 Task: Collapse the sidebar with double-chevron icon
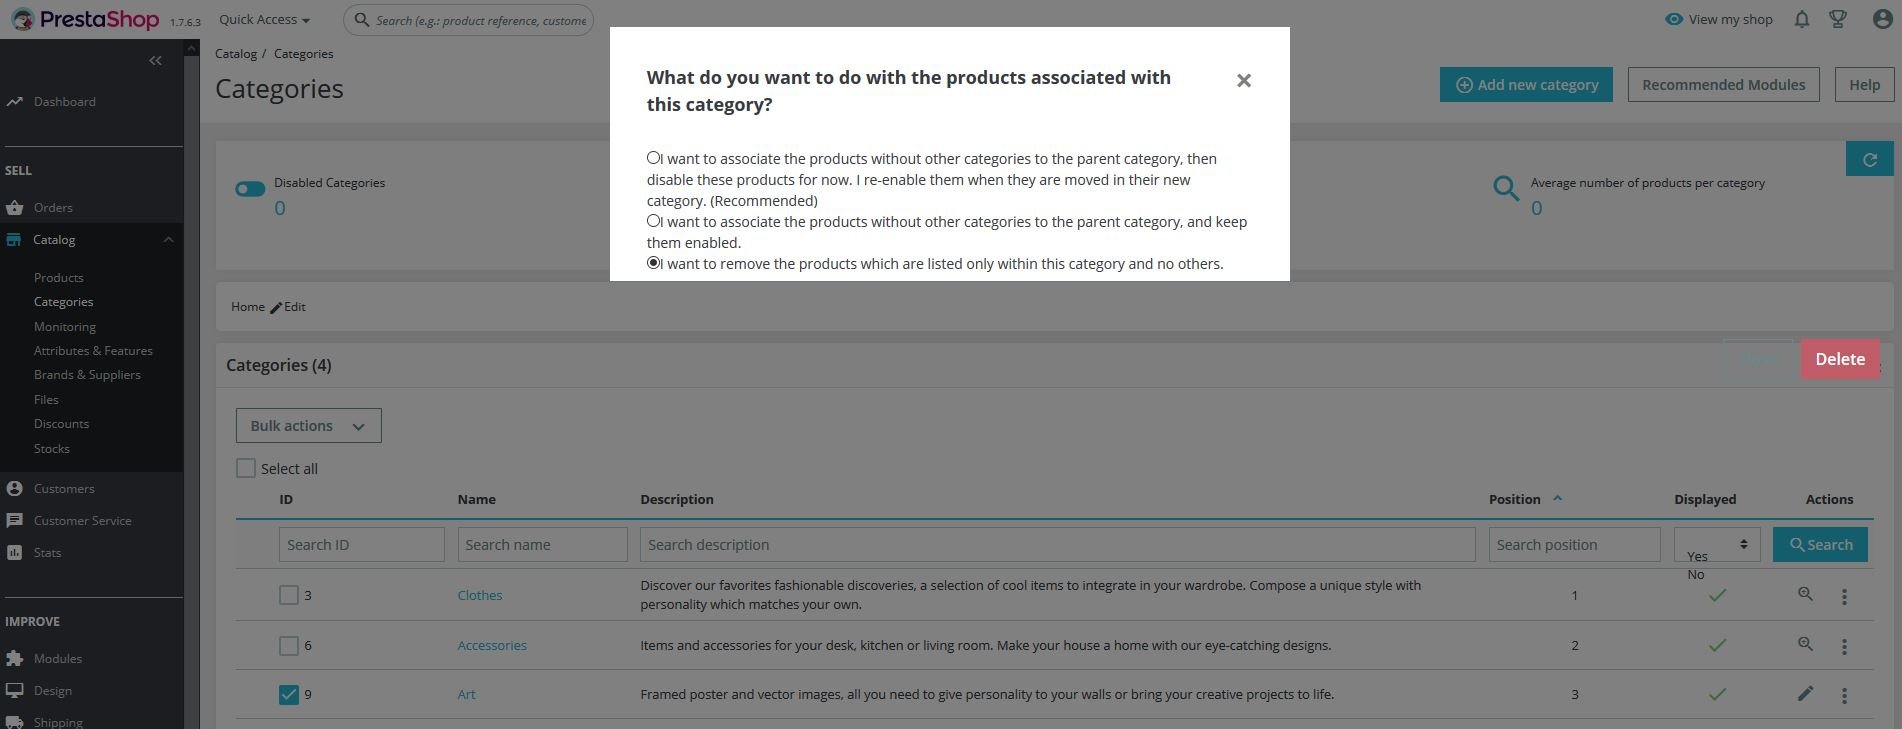(x=155, y=61)
